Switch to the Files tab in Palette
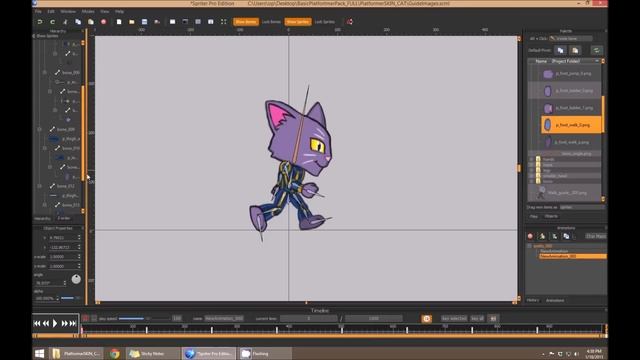 click(533, 216)
